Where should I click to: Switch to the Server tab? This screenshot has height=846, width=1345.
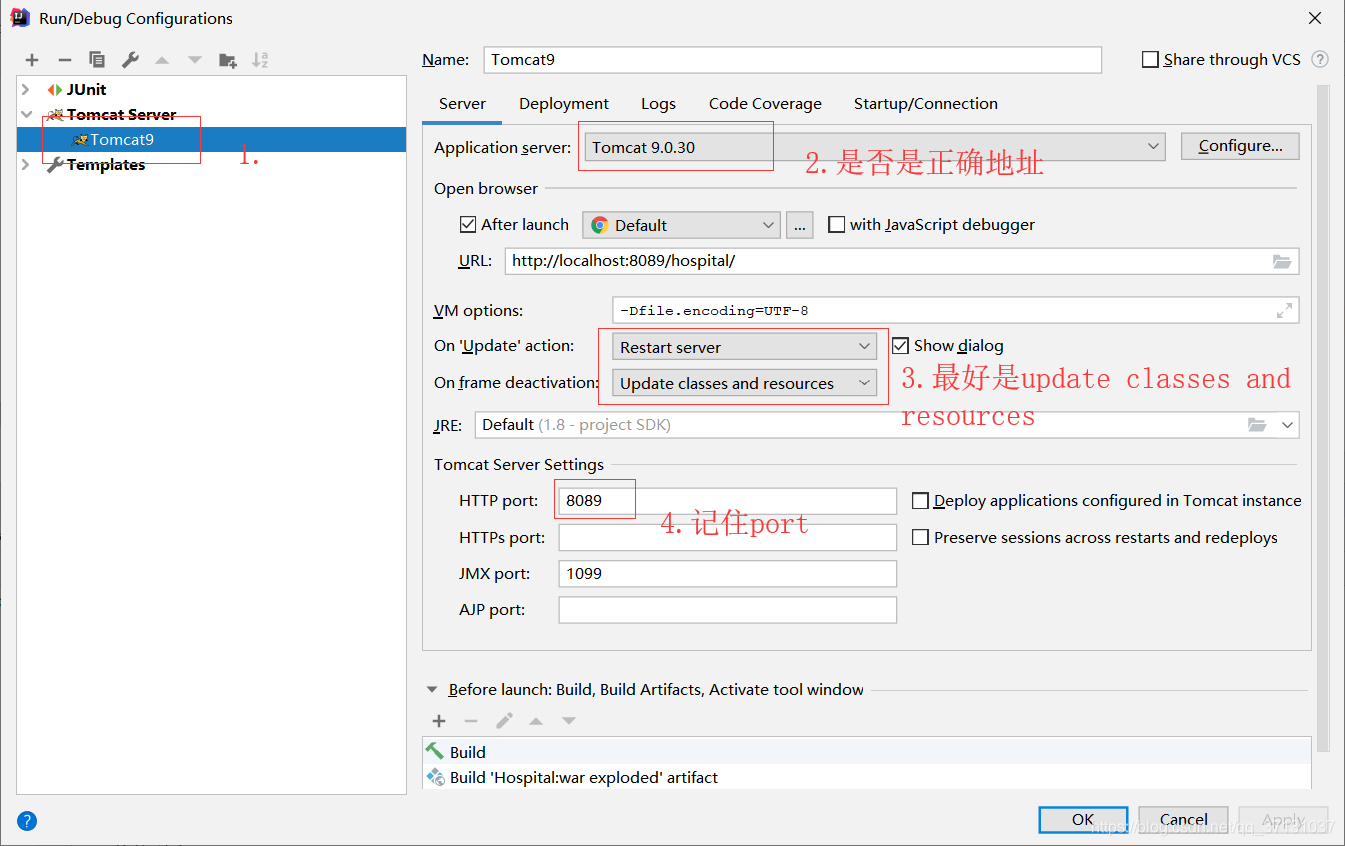click(x=462, y=104)
